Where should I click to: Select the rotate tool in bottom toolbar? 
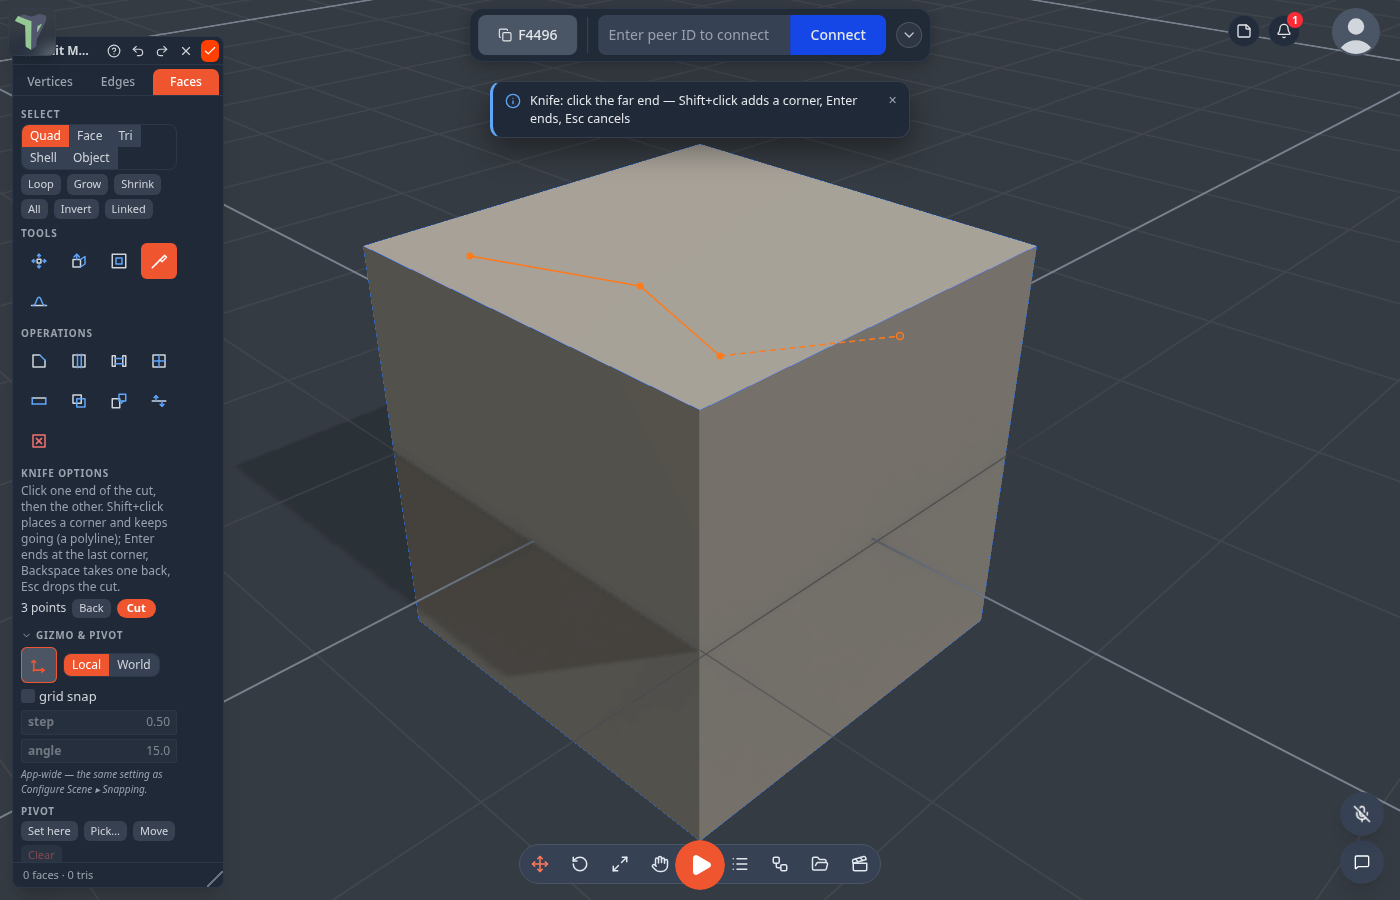[x=580, y=864]
